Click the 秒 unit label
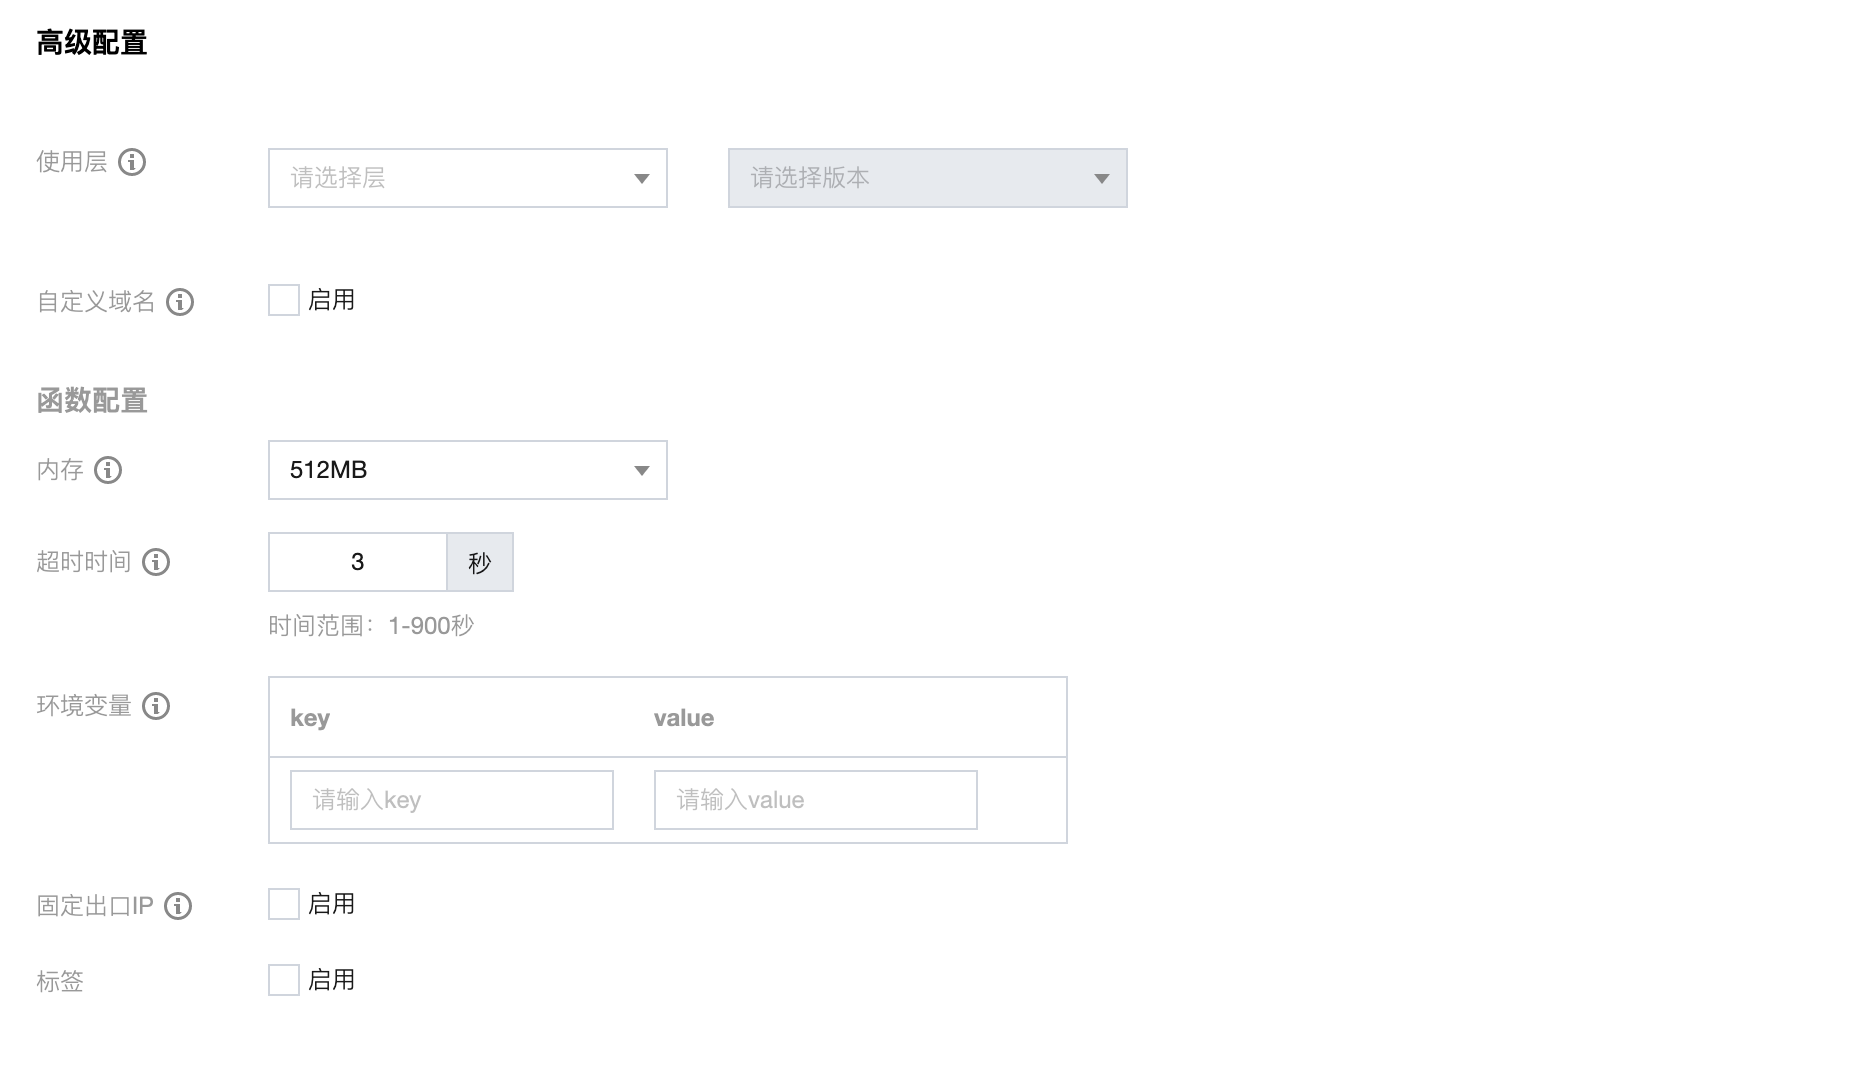Image resolution: width=1858 pixels, height=1092 pixels. [x=480, y=562]
